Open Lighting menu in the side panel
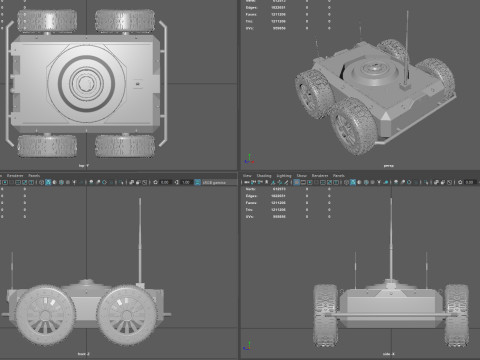The width and height of the screenshot is (480, 360). point(284,175)
